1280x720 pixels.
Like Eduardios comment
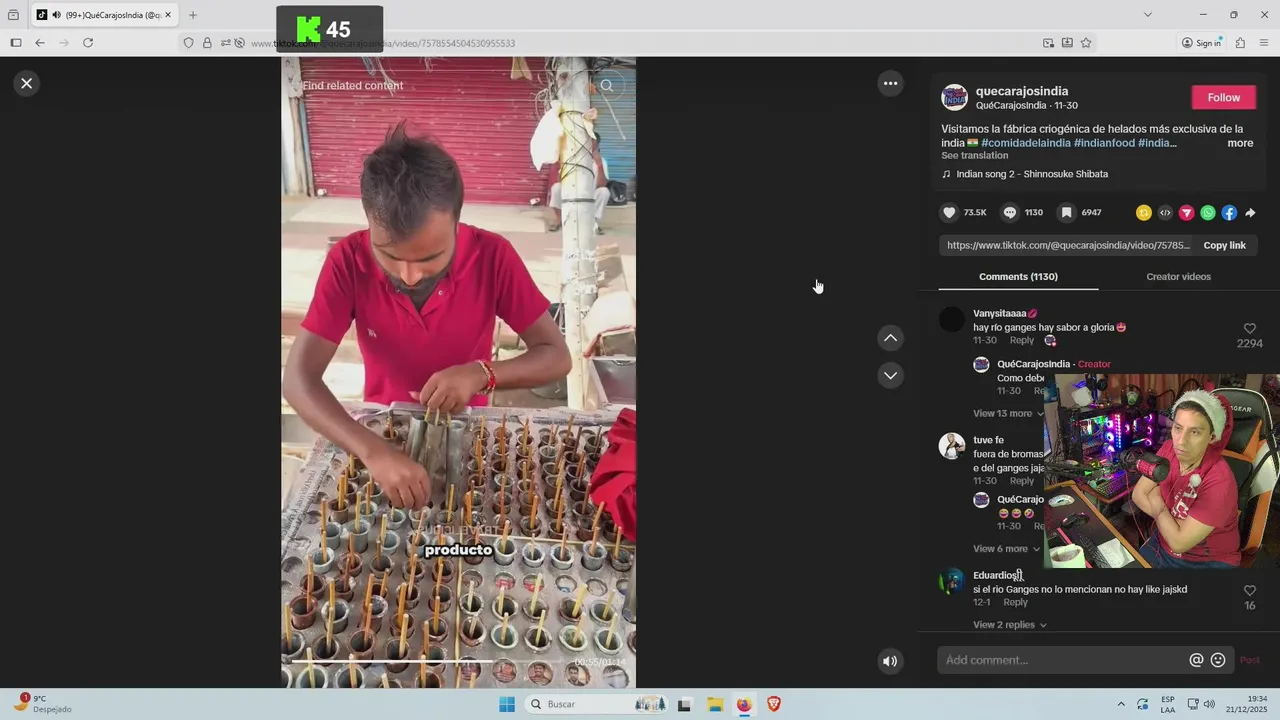pyautogui.click(x=1249, y=591)
